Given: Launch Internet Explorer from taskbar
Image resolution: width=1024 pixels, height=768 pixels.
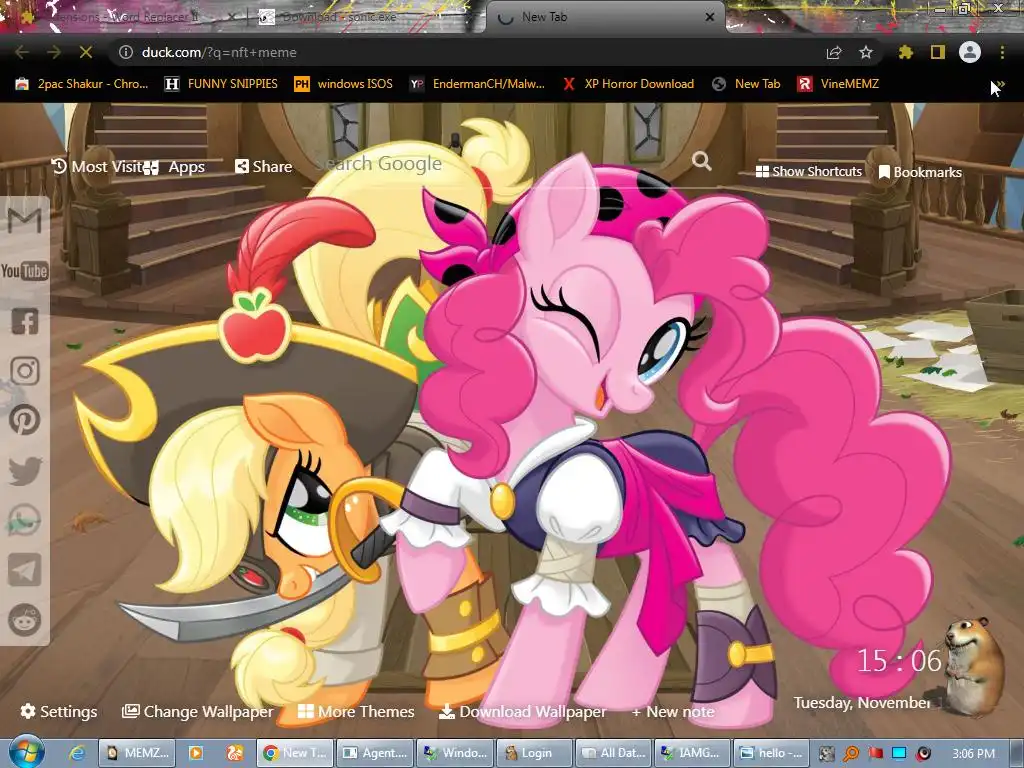Looking at the screenshot, I should [x=76, y=753].
